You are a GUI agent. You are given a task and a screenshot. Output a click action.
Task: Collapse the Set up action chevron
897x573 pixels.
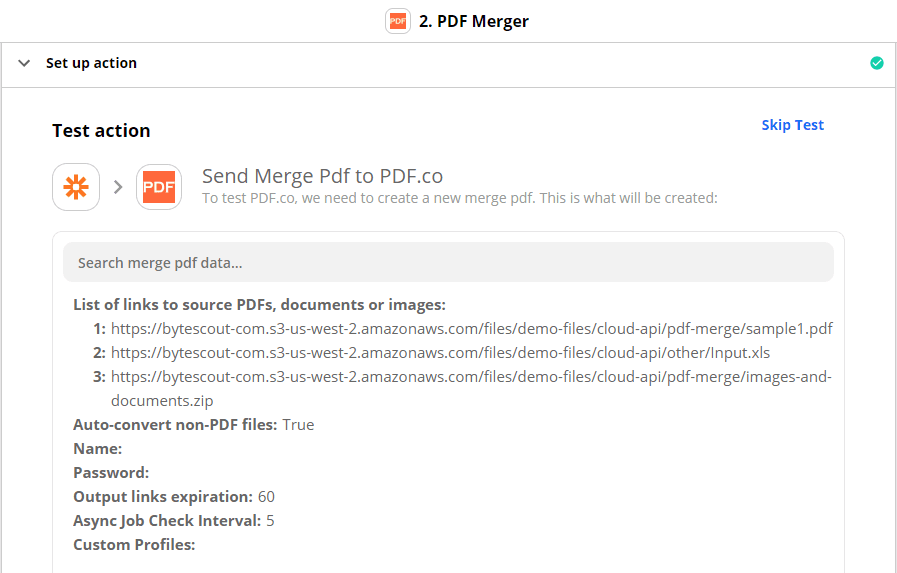click(24, 63)
